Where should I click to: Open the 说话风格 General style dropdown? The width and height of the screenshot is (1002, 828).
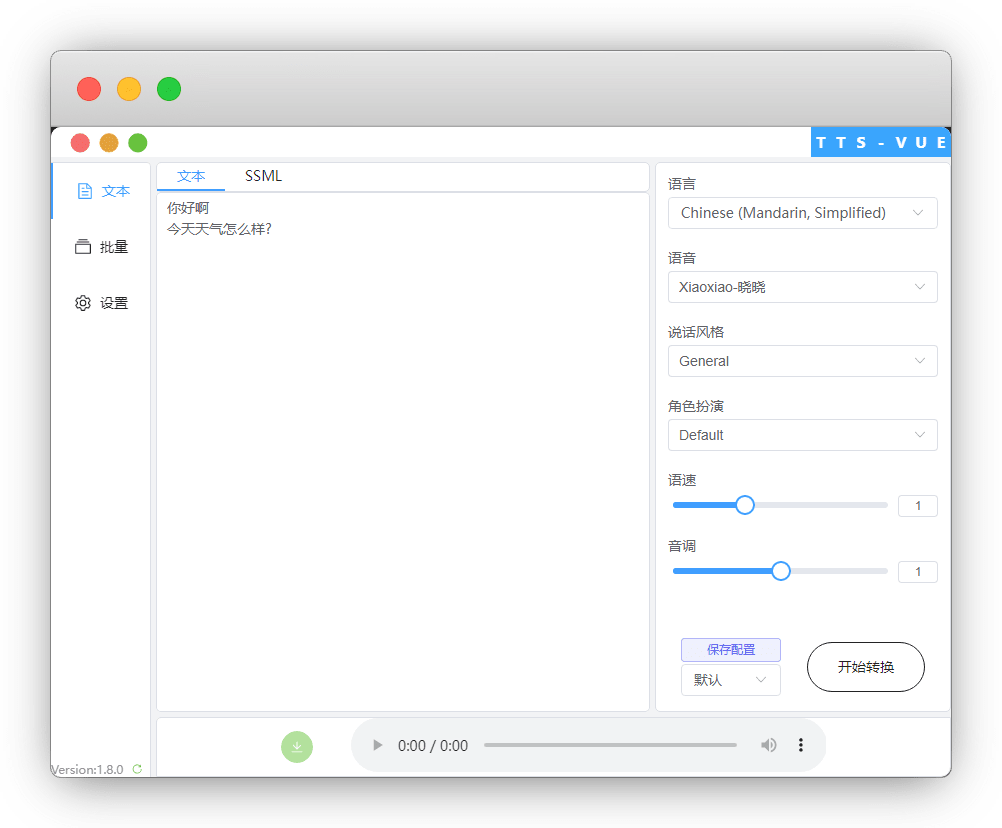click(x=802, y=361)
